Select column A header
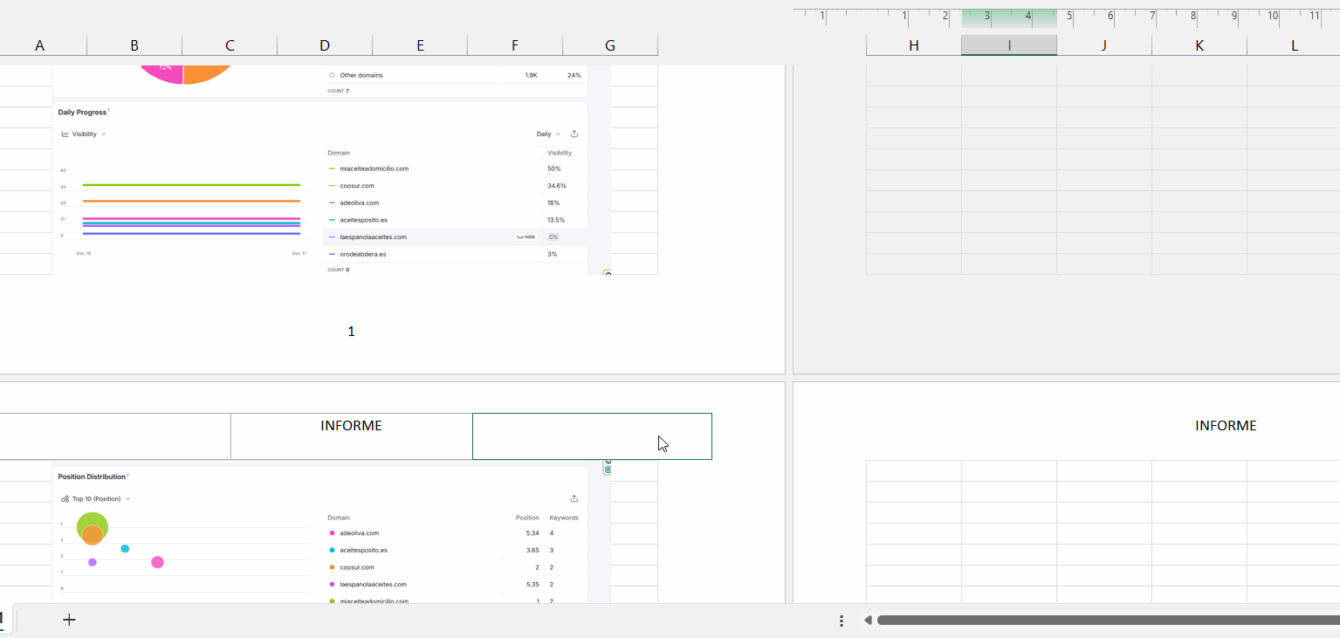The height and width of the screenshot is (638, 1340). (40, 46)
